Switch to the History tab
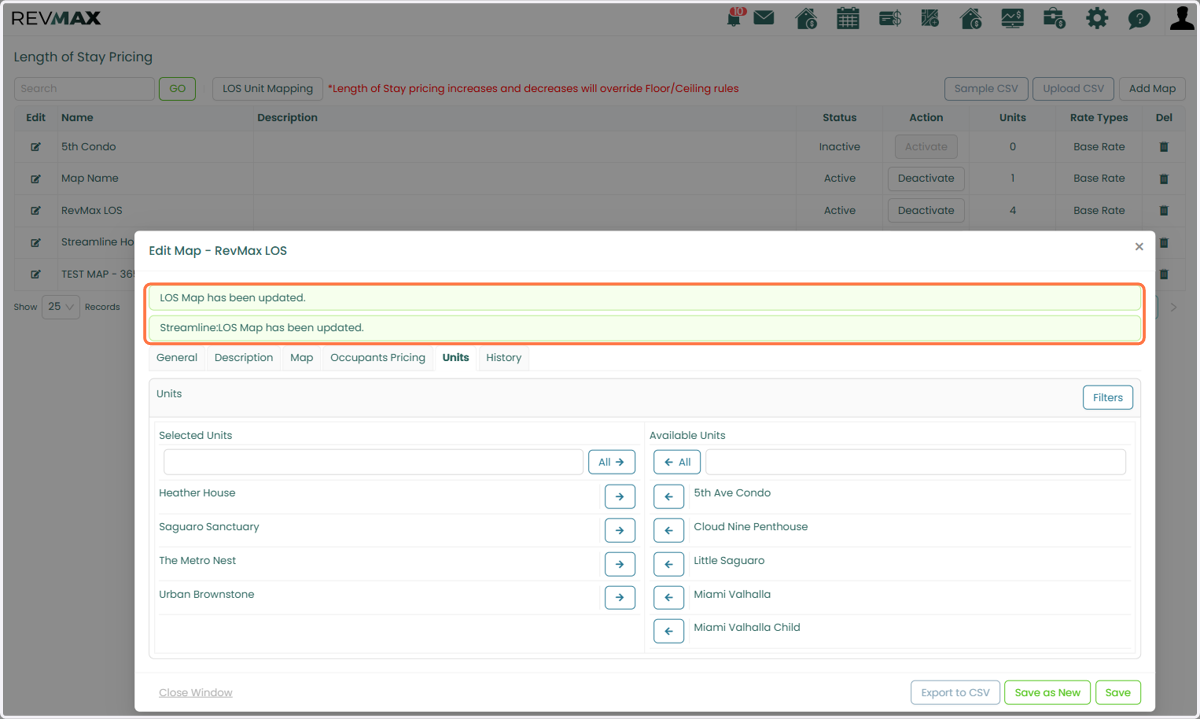This screenshot has width=1200, height=719. point(504,358)
